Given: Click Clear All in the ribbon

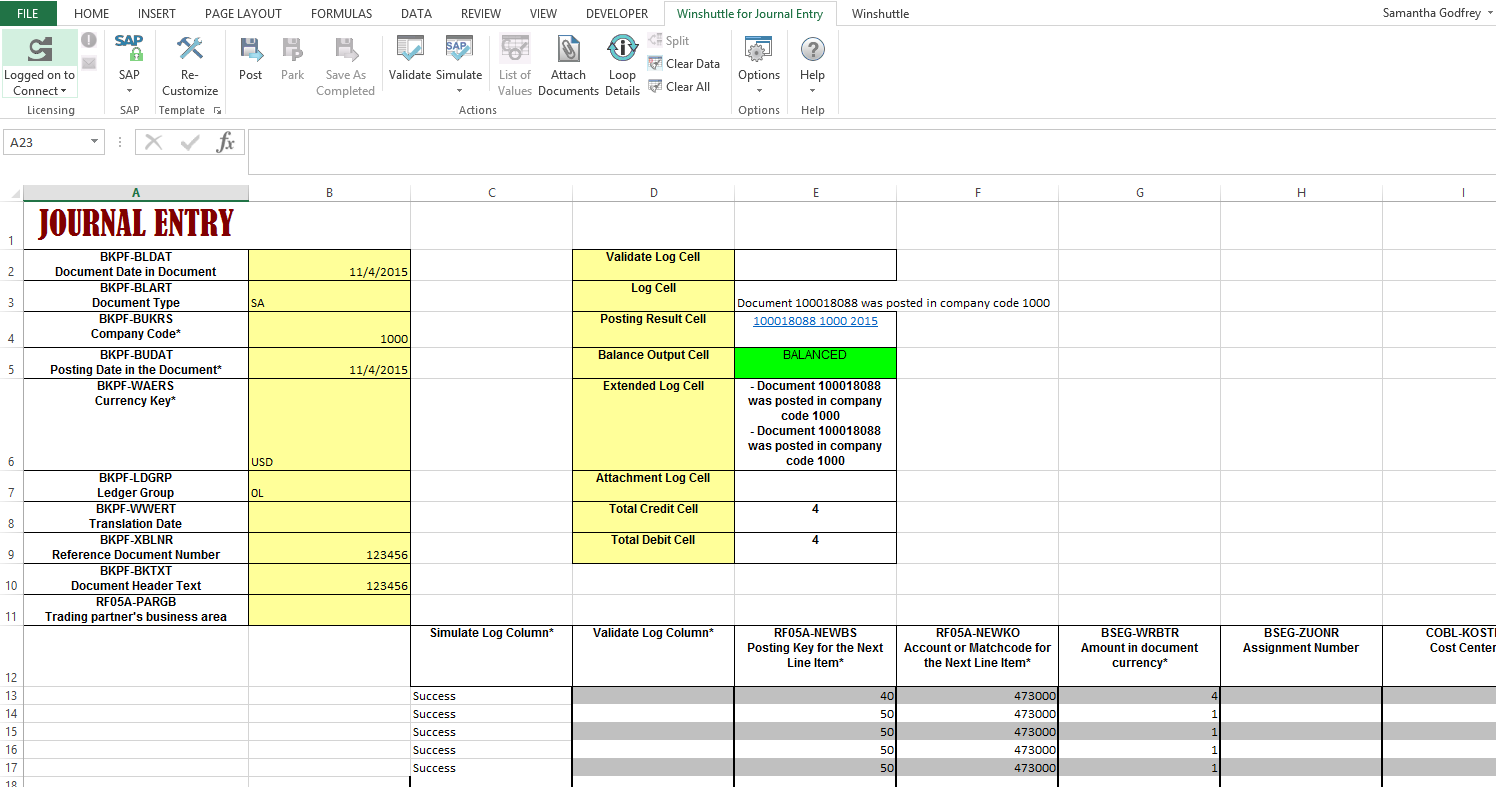Looking at the screenshot, I should [679, 86].
